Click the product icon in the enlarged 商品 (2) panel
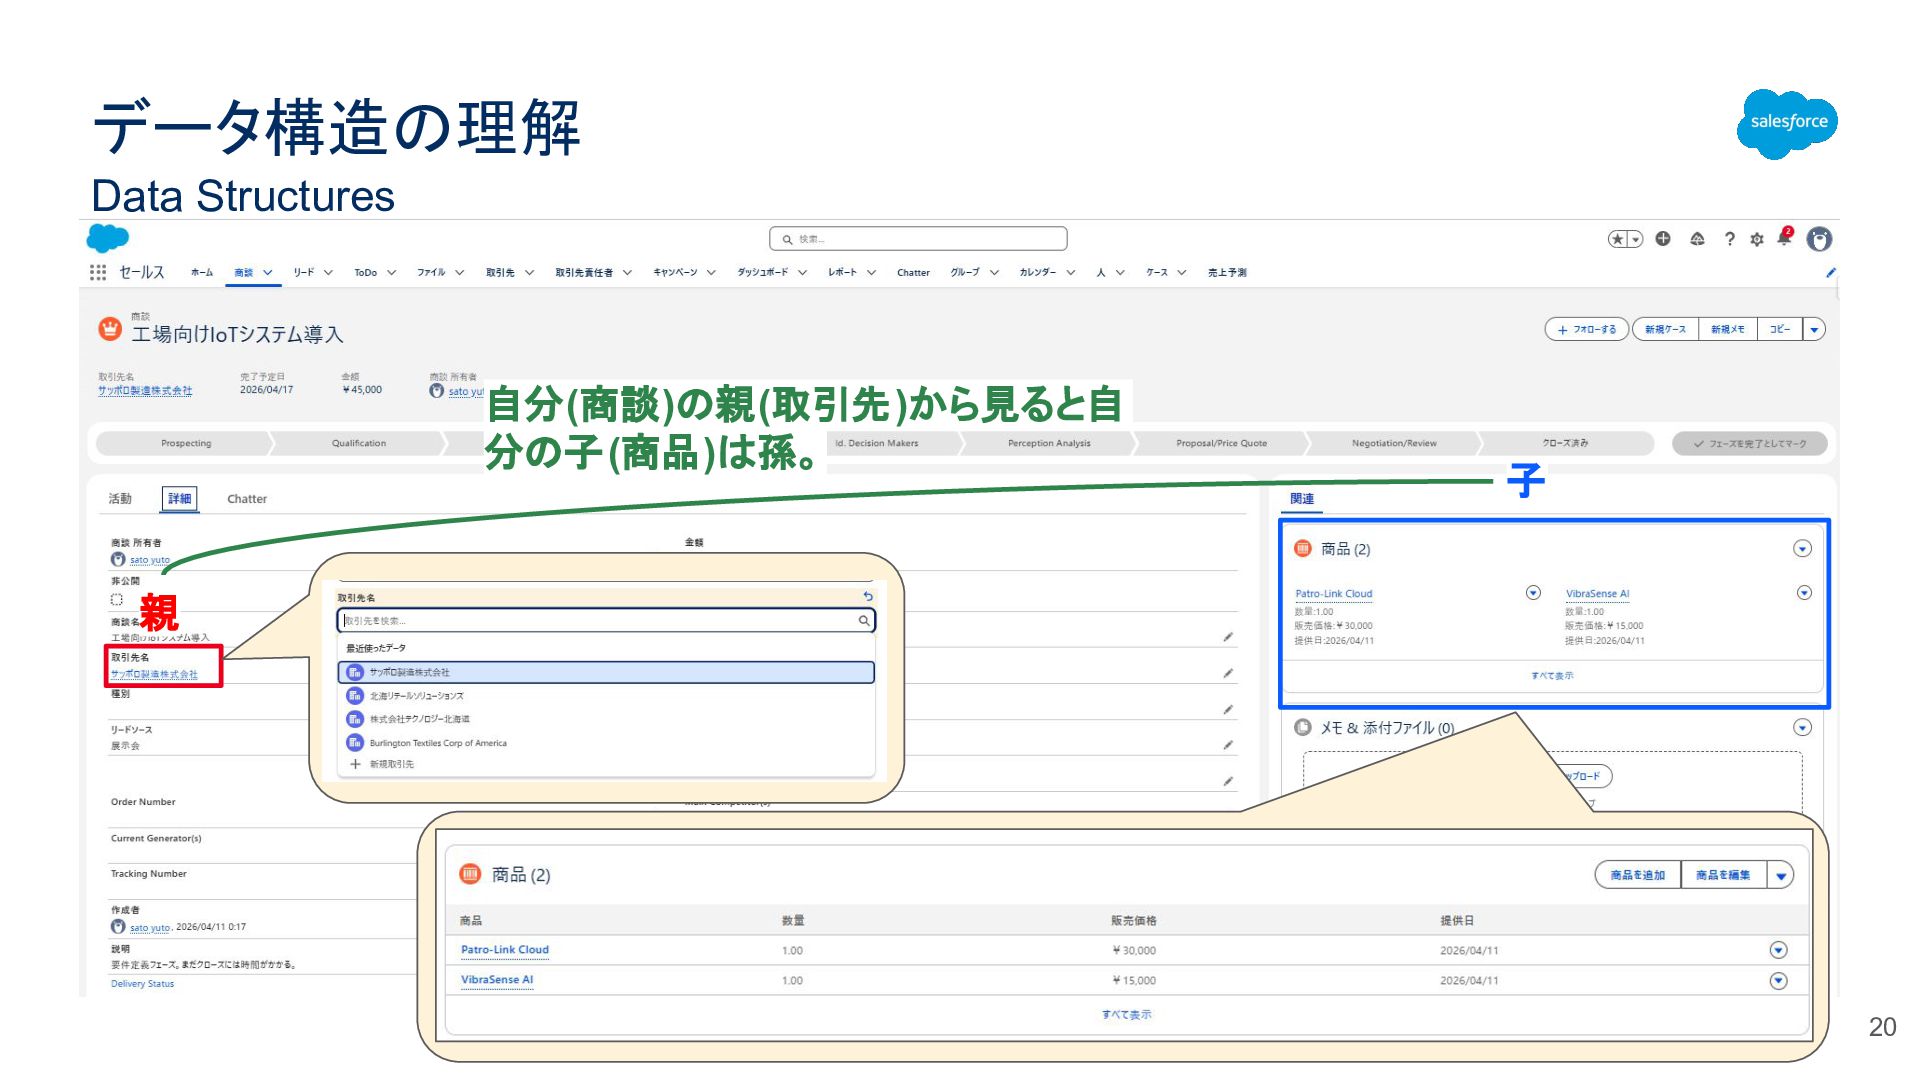The height and width of the screenshot is (1080, 1918). (470, 874)
